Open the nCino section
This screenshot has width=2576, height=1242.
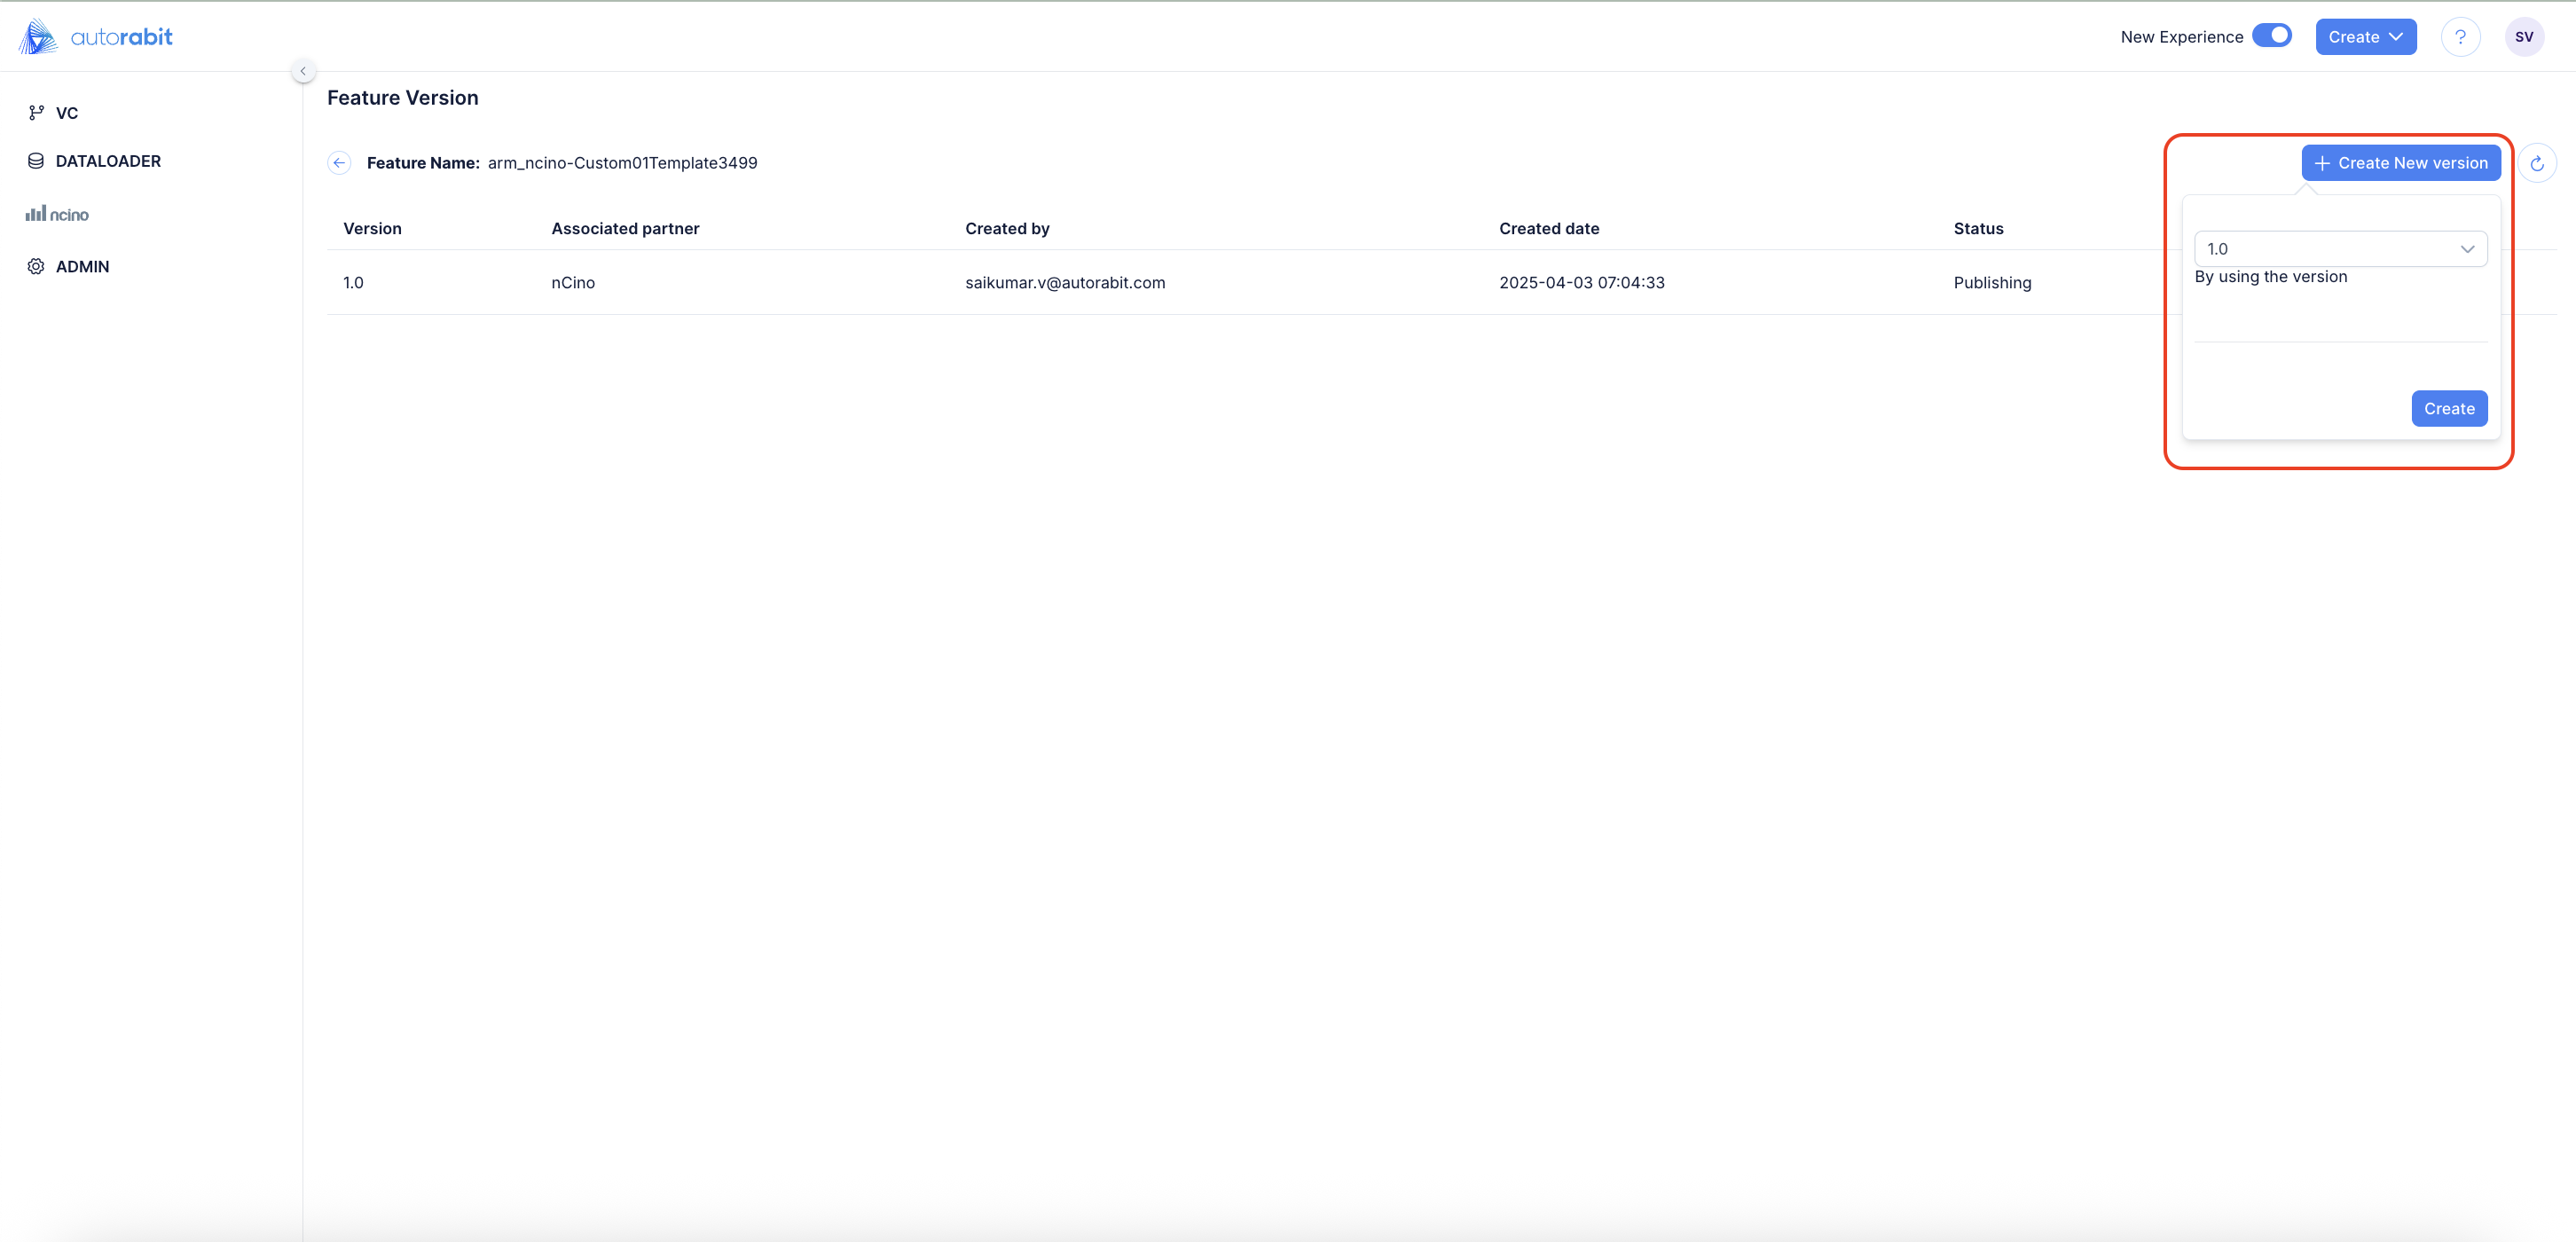58,214
